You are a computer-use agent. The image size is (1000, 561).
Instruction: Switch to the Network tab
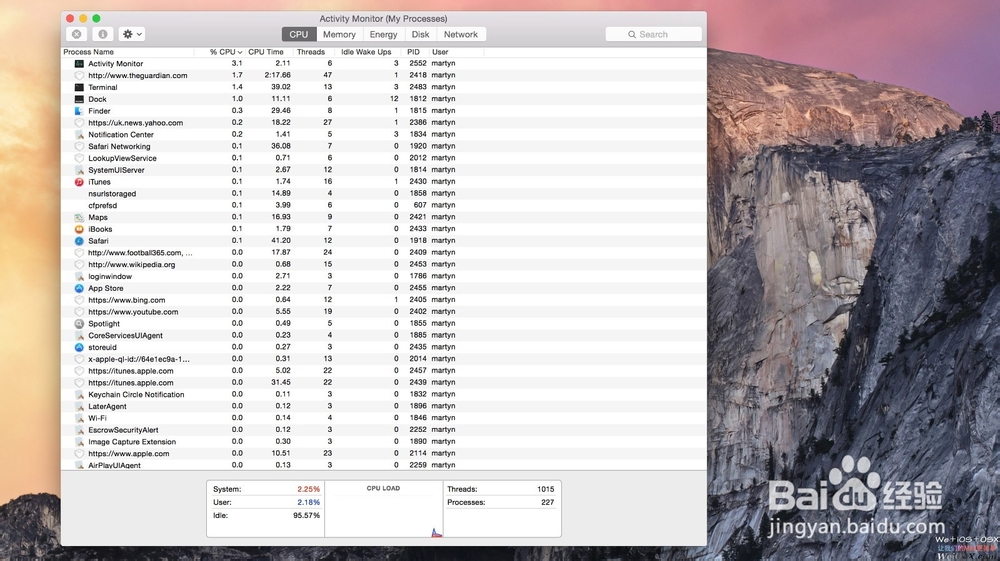[460, 34]
